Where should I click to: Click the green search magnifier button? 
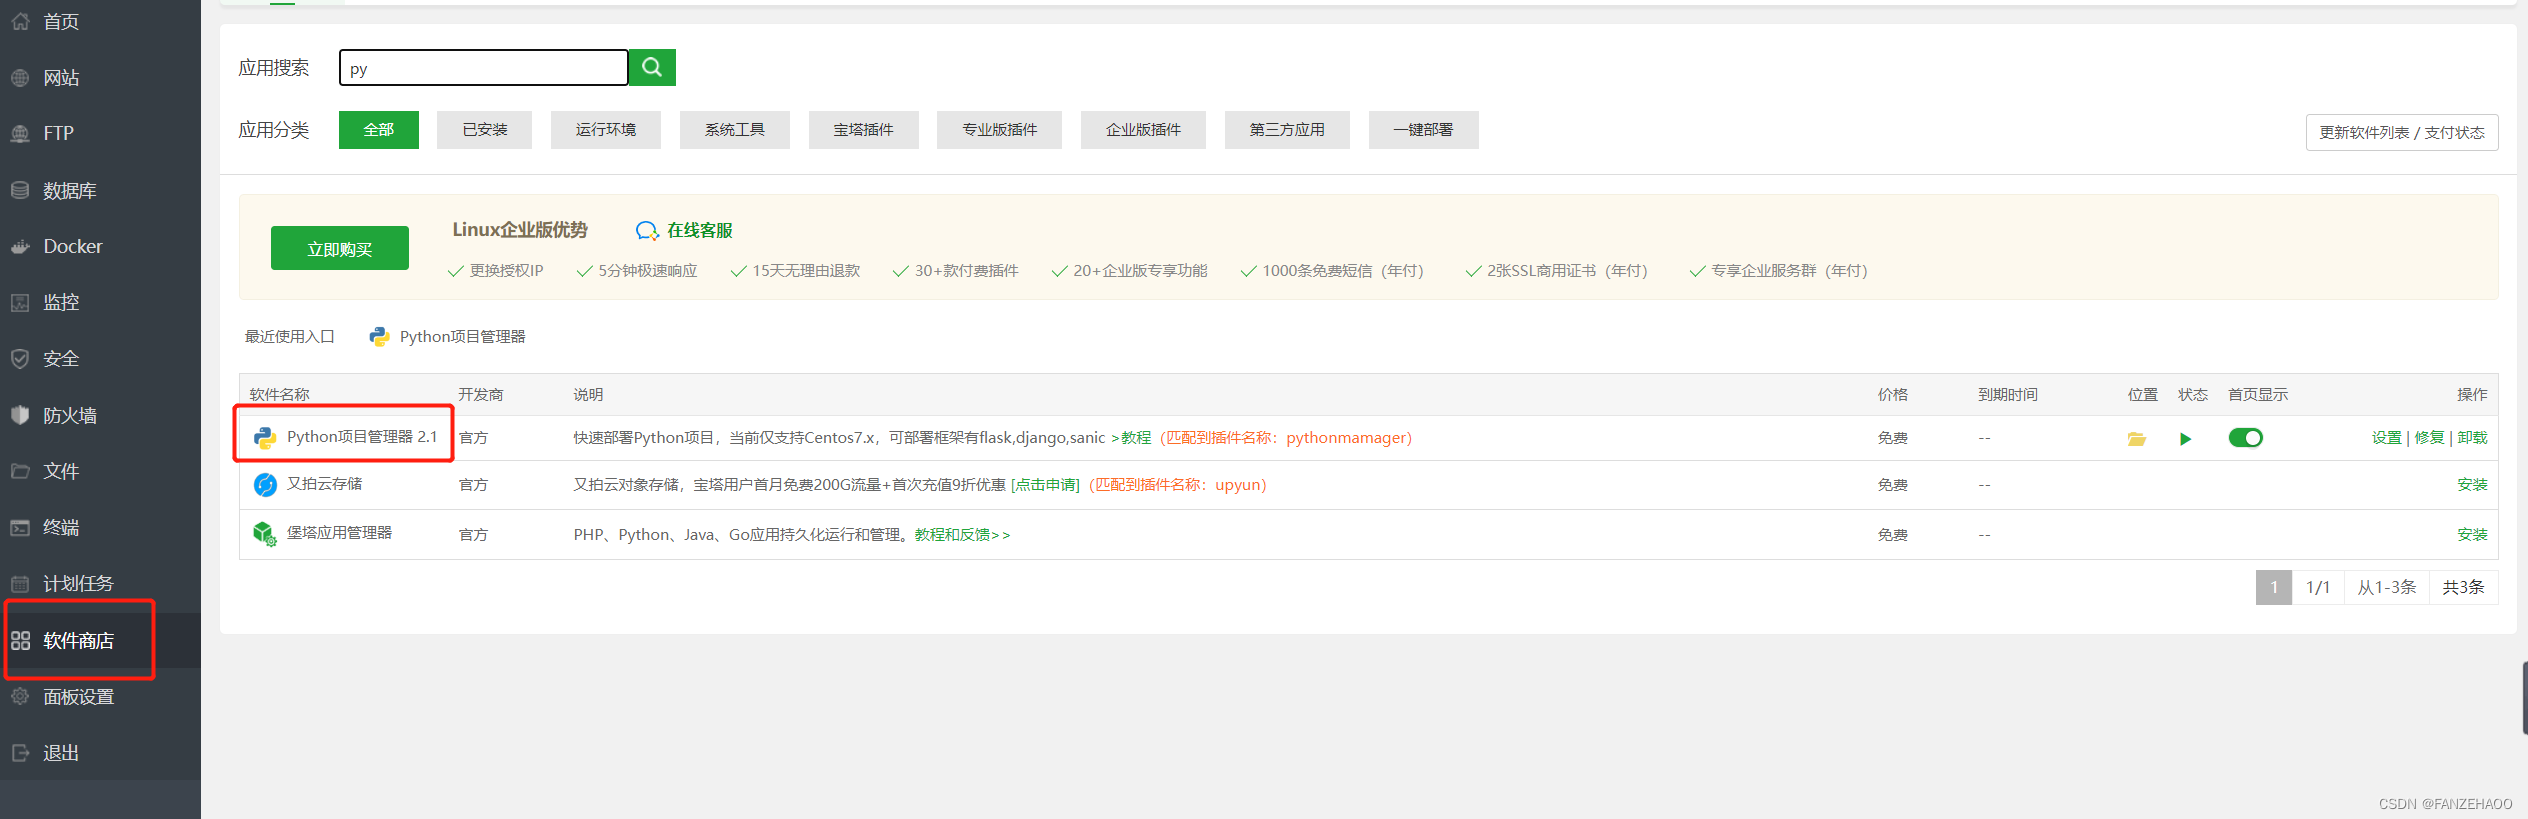[652, 67]
